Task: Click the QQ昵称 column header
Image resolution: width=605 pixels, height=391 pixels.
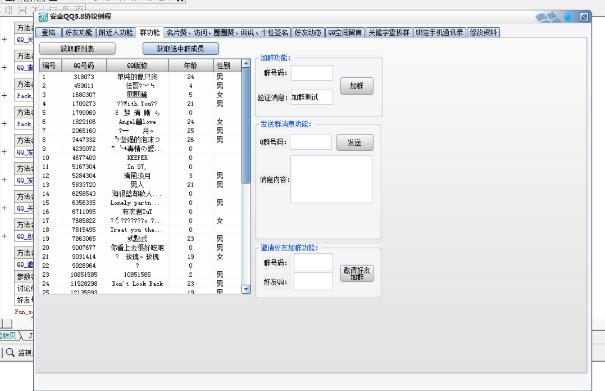Action: (x=137, y=65)
